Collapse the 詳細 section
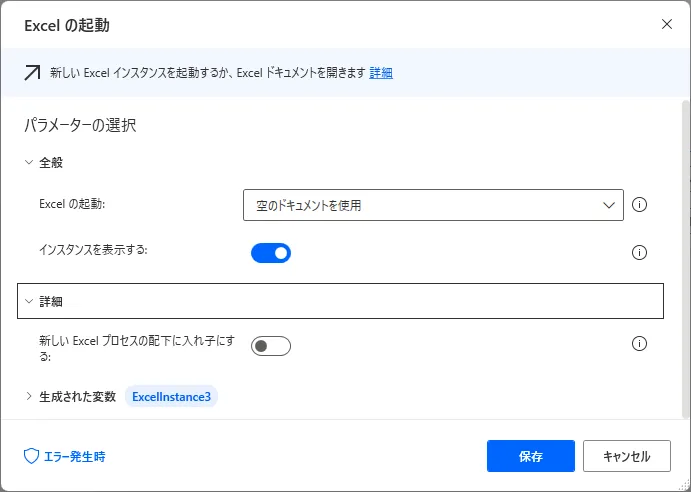This screenshot has height=492, width=691. tap(29, 300)
